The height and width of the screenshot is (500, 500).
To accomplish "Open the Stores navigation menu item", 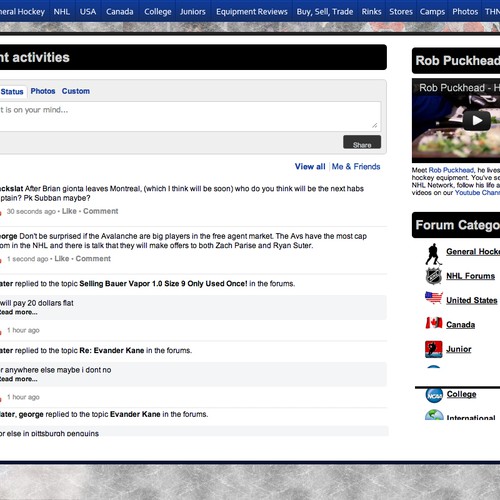I will [x=401, y=12].
